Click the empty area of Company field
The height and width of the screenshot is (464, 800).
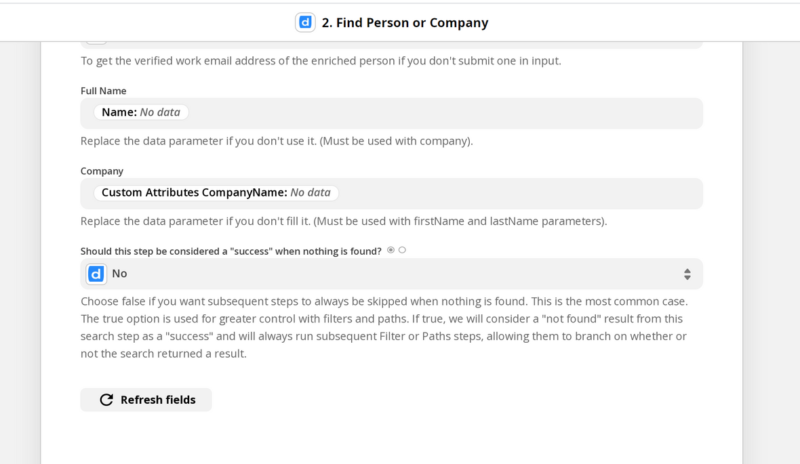pos(519,193)
